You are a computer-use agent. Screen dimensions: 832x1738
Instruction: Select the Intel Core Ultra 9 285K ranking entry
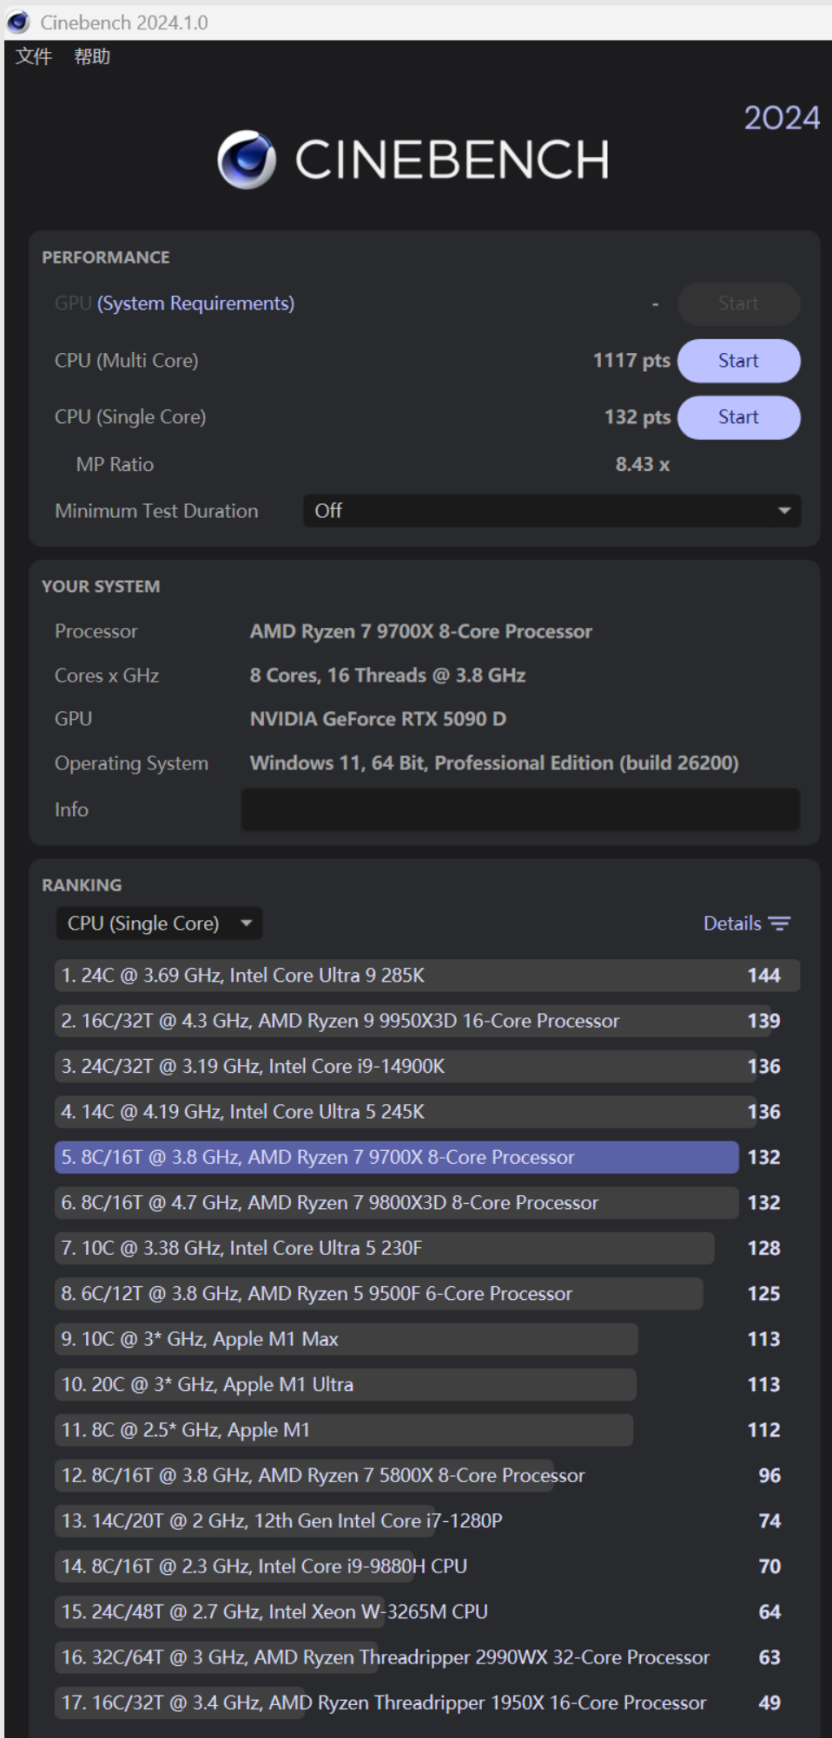tap(400, 976)
